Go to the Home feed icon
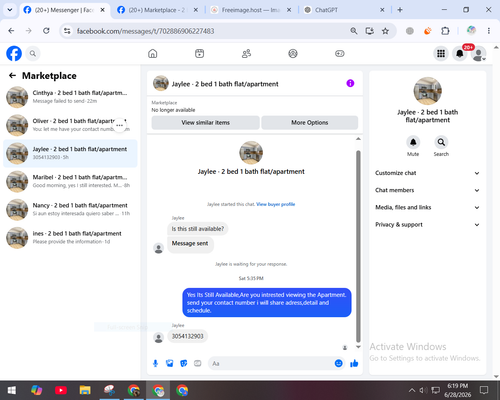The width and height of the screenshot is (500, 400). [153, 53]
